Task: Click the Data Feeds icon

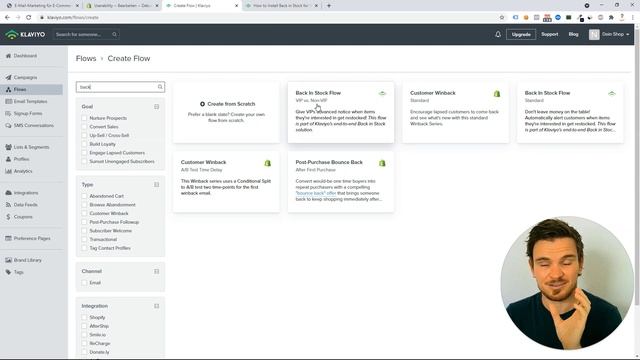Action: pos(9,205)
